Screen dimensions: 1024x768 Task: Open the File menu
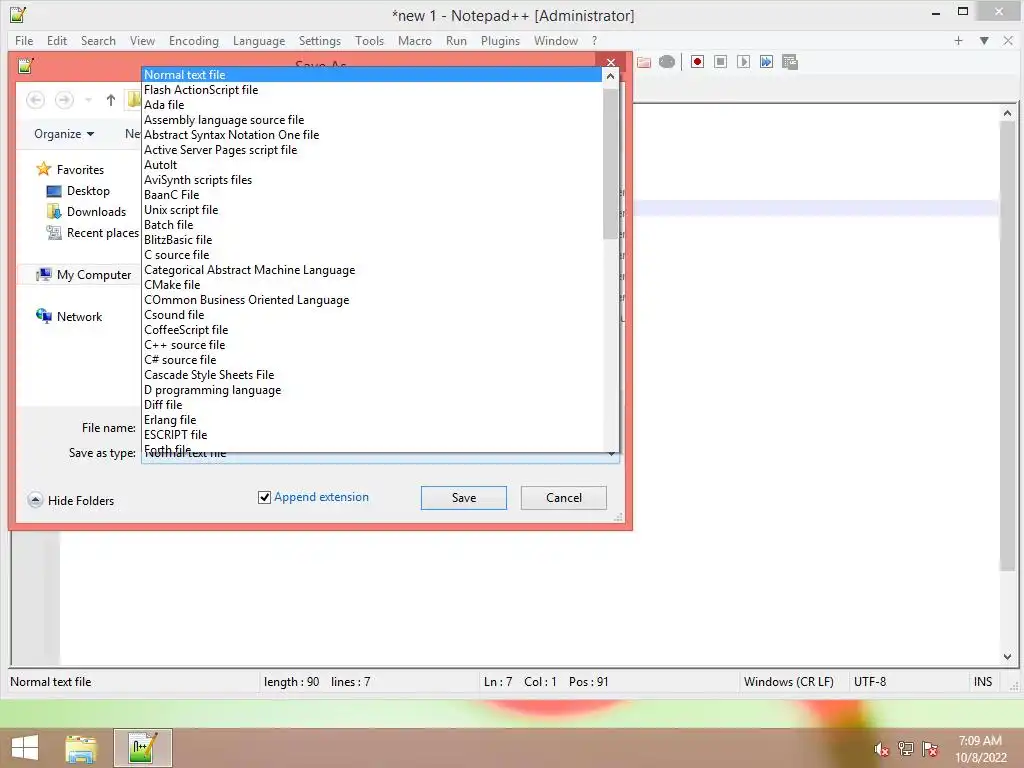(x=24, y=40)
